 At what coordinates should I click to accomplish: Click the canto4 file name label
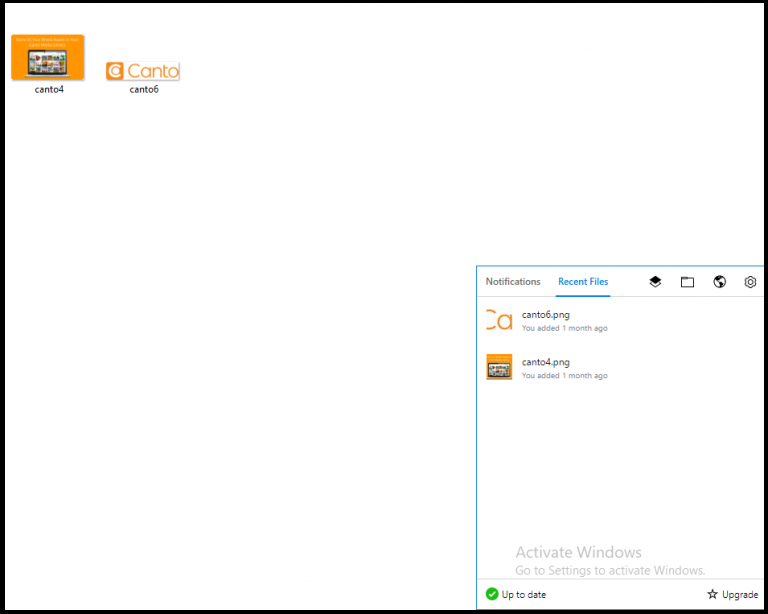click(49, 89)
